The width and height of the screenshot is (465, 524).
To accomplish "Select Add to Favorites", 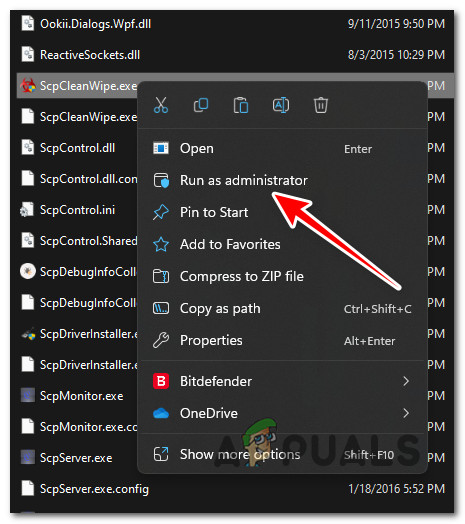I will 282,245.
